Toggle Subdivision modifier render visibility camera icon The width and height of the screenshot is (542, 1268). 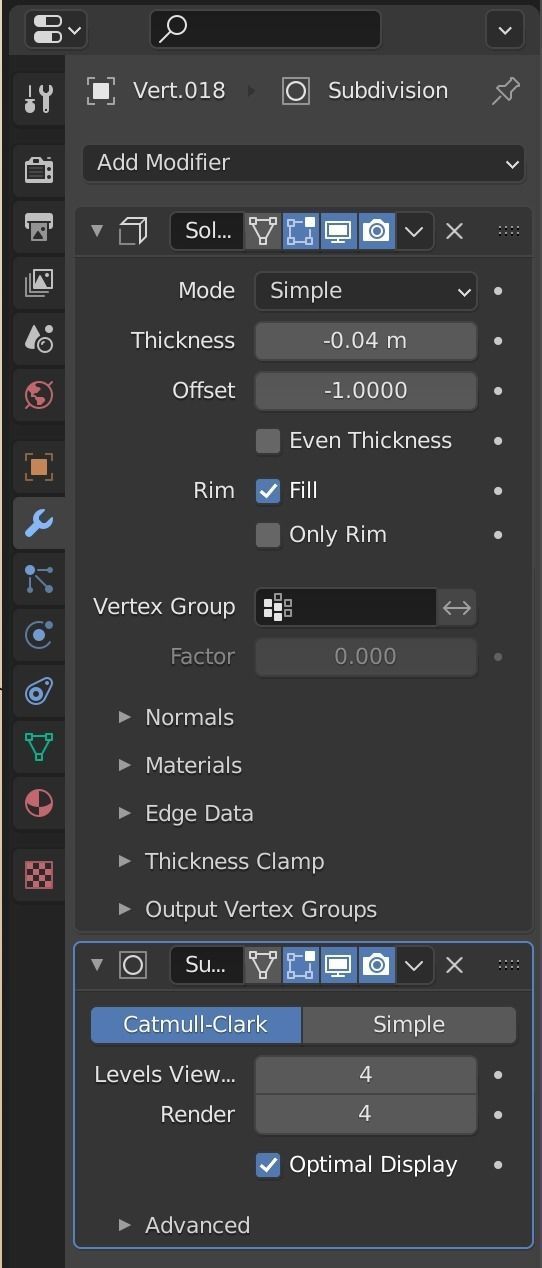(x=376, y=965)
